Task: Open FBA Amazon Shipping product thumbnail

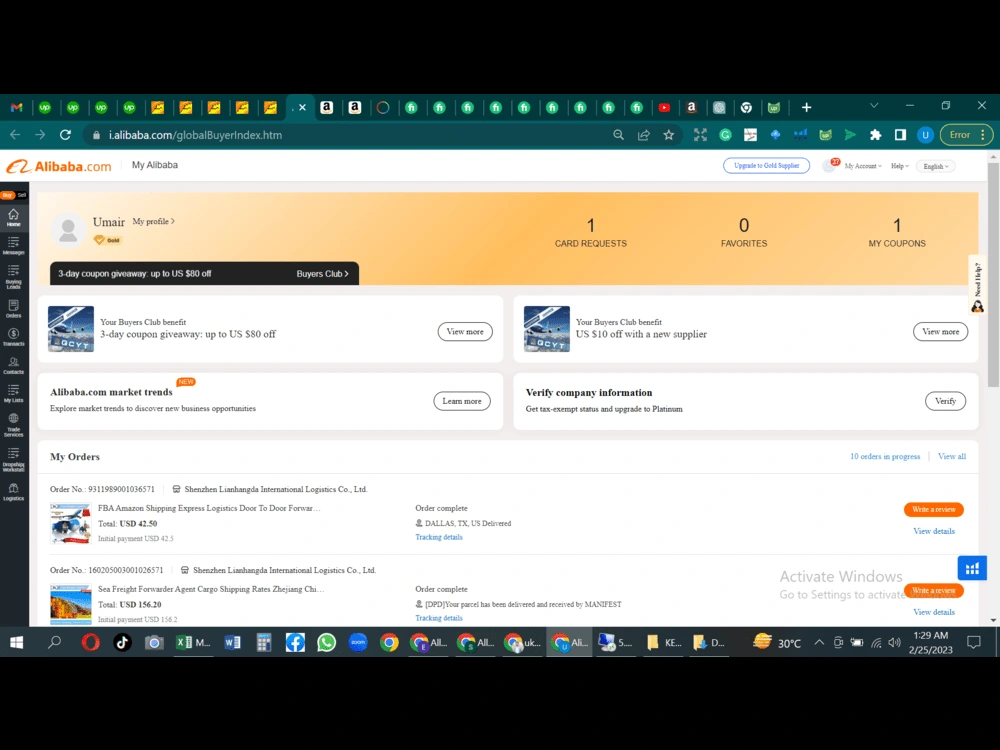Action: tap(70, 523)
